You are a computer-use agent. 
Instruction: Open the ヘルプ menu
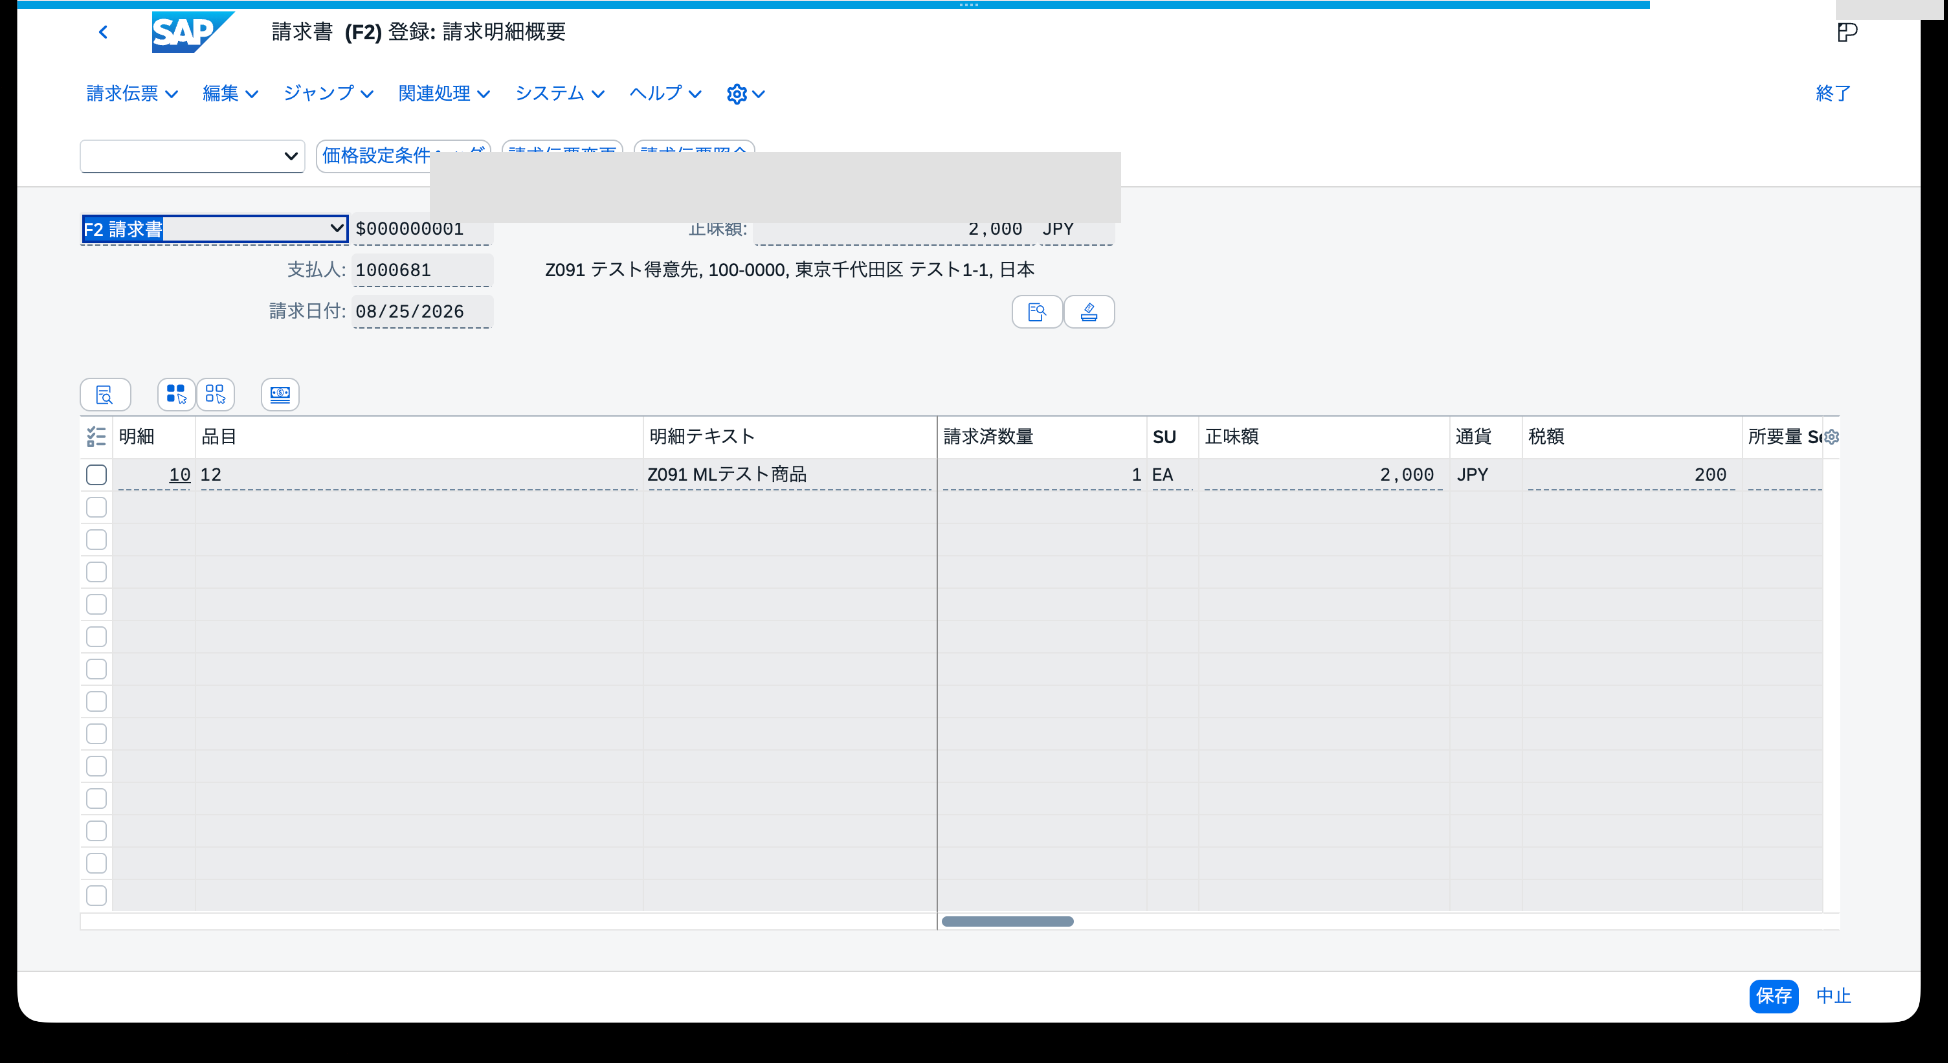(665, 94)
